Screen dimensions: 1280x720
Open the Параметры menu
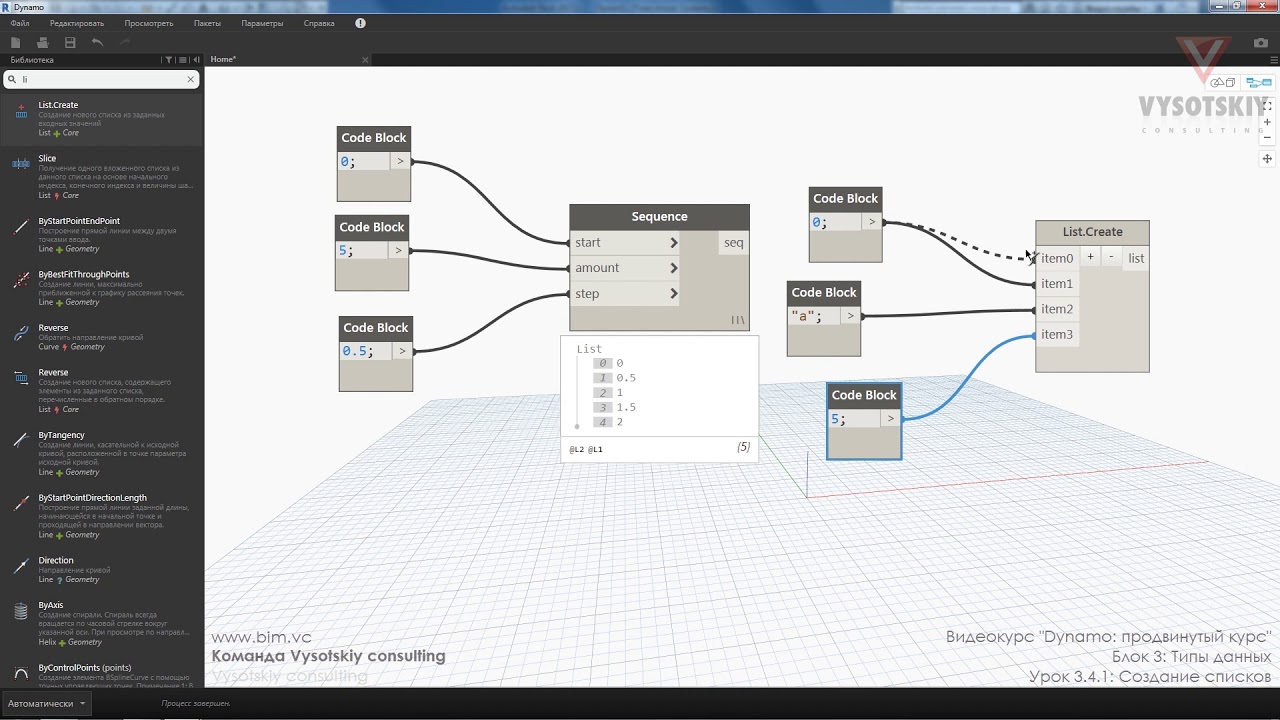tap(262, 23)
